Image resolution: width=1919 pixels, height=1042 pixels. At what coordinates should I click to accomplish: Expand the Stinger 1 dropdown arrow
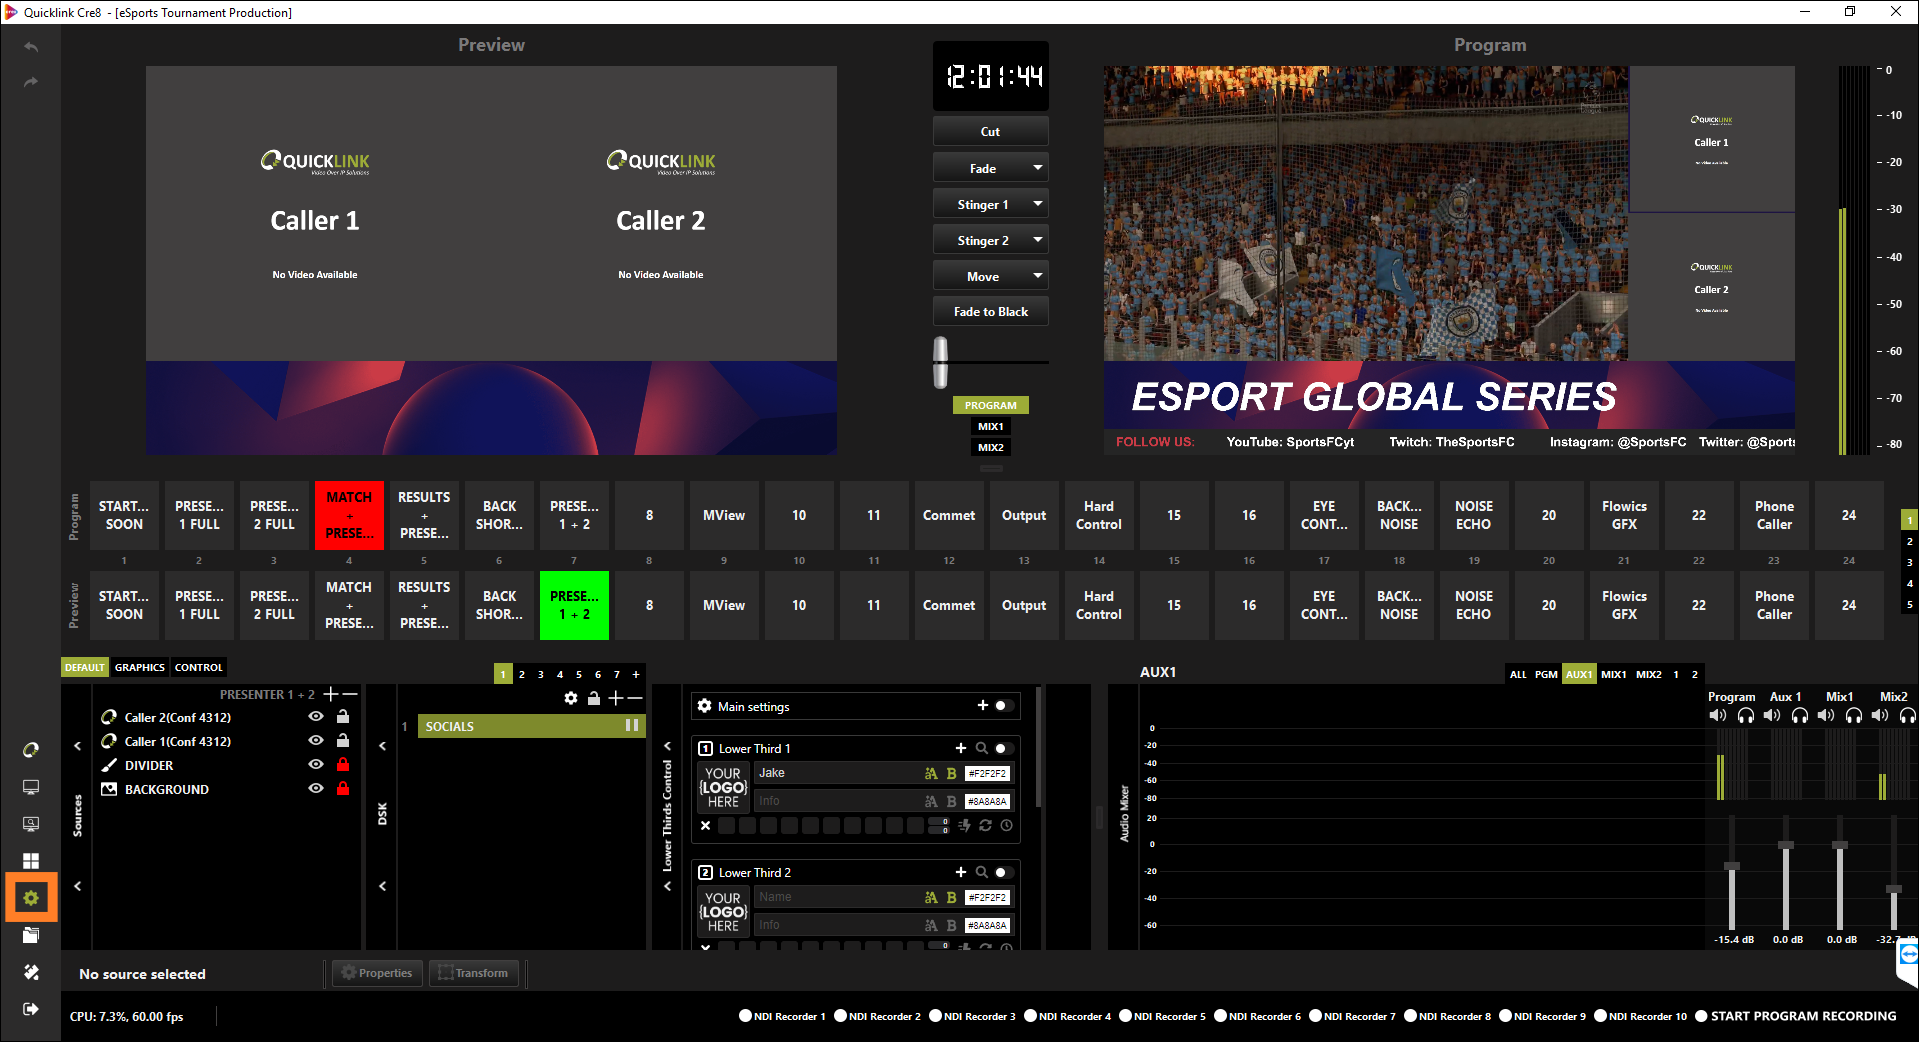[x=1037, y=204]
